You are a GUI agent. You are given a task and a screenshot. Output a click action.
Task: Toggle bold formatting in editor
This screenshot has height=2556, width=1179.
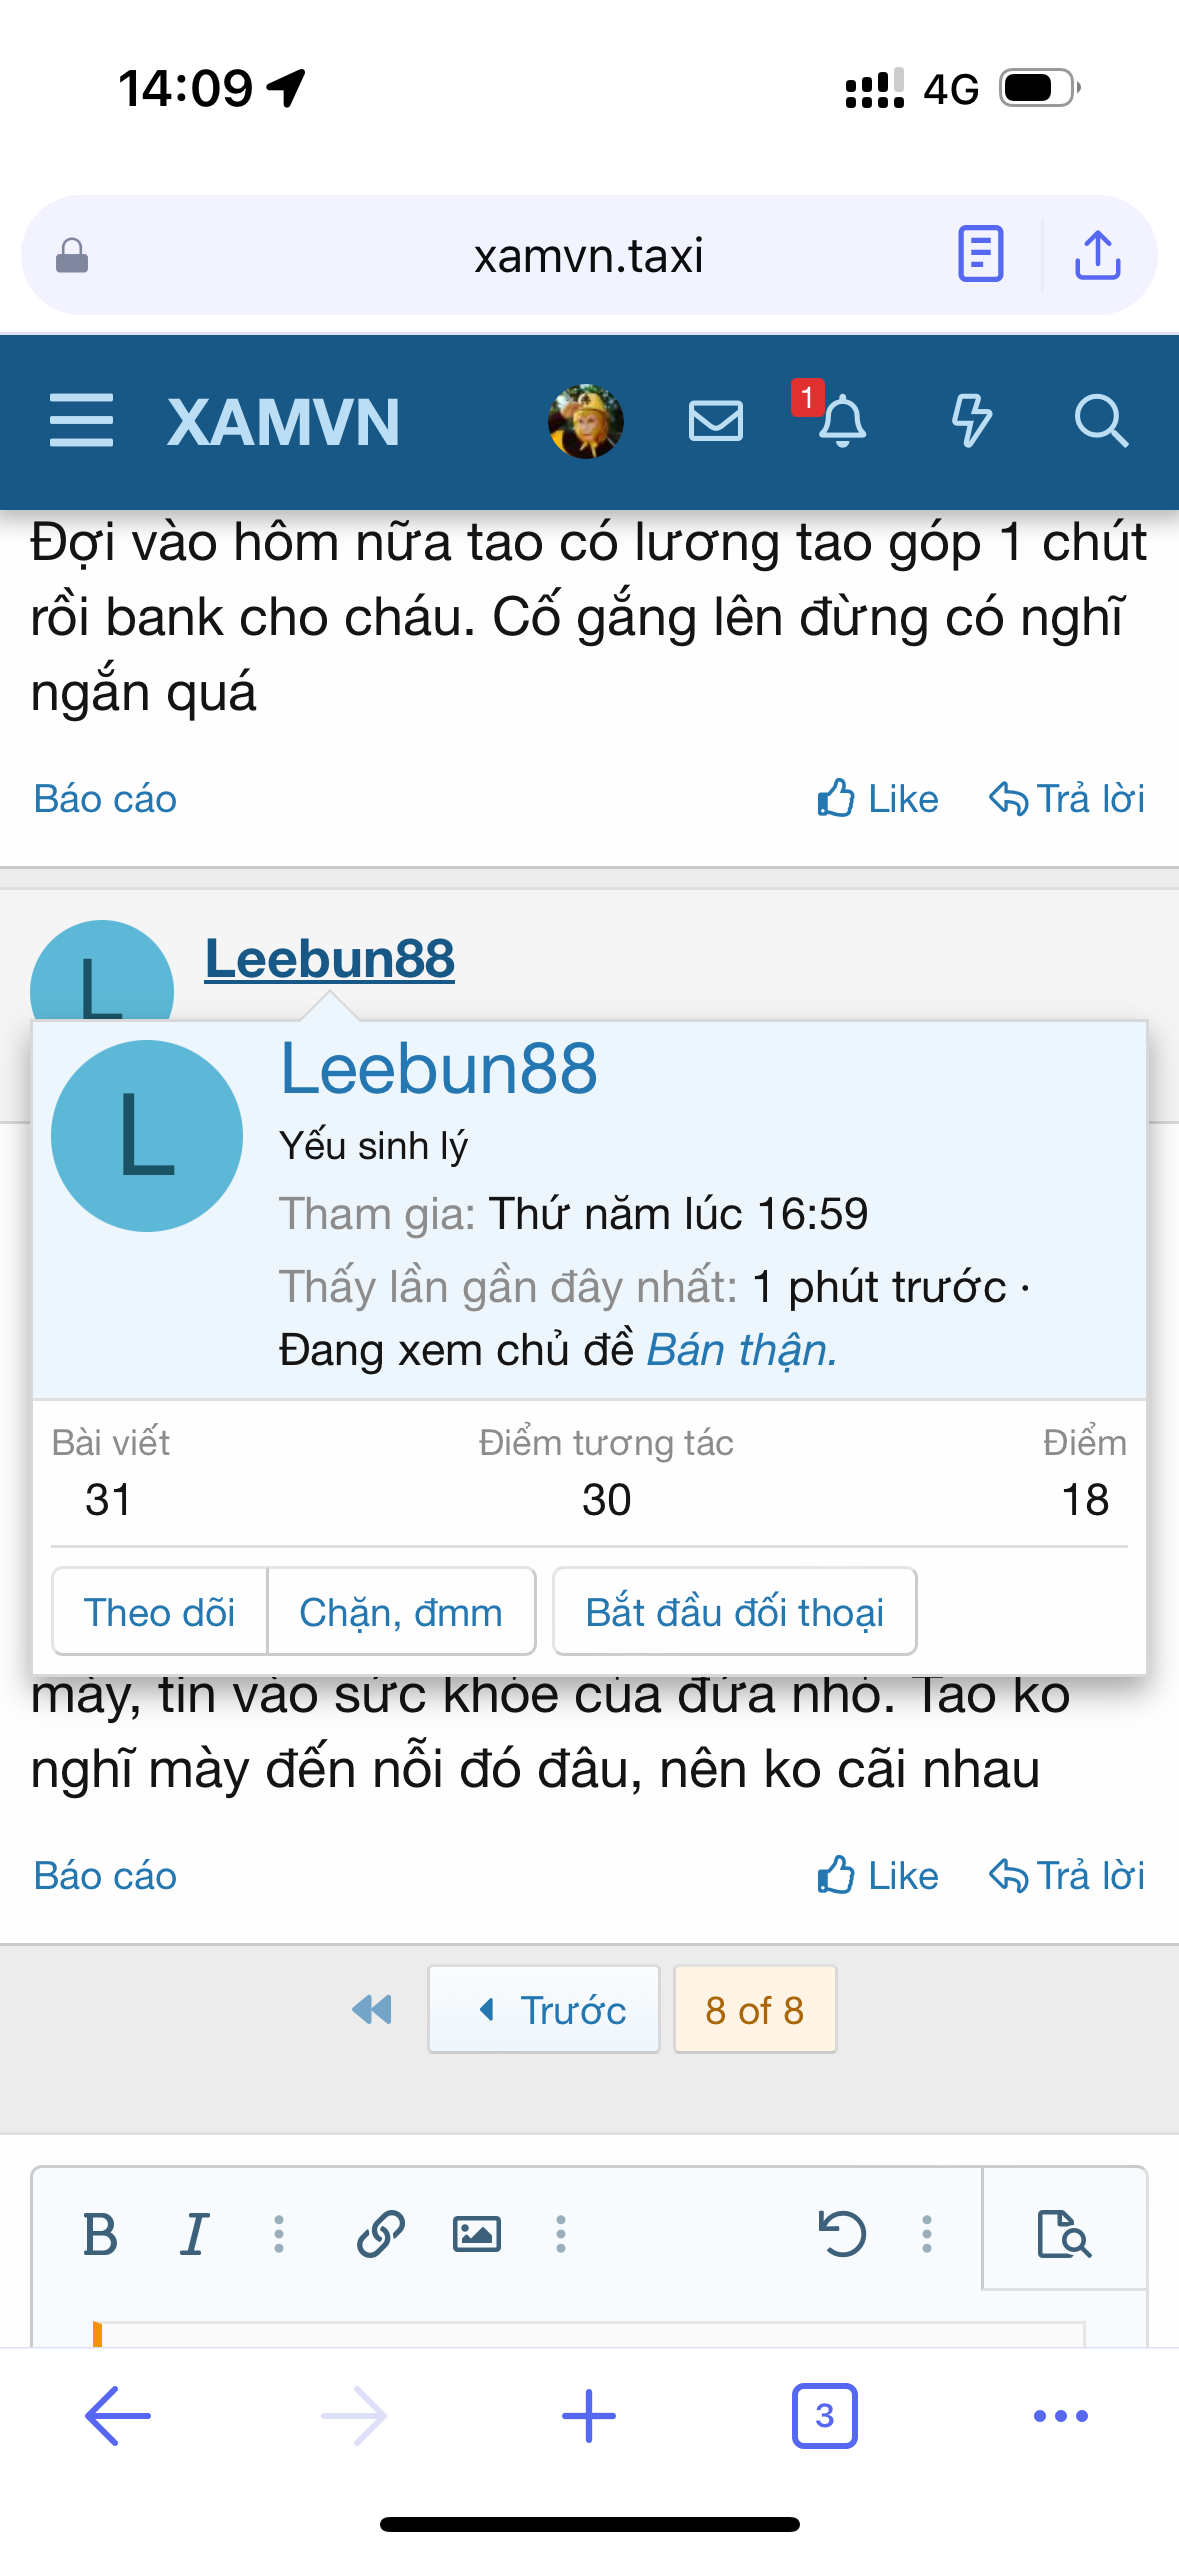(100, 2233)
